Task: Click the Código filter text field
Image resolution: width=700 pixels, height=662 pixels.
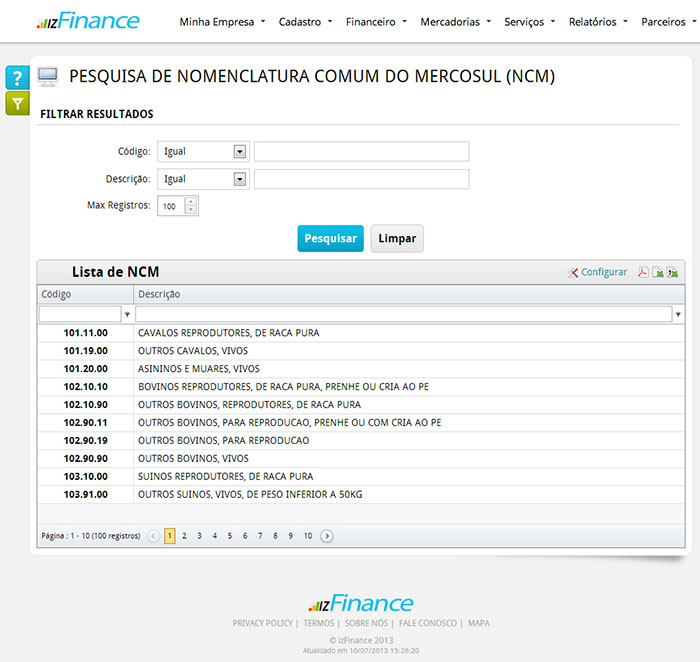Action: coord(361,152)
